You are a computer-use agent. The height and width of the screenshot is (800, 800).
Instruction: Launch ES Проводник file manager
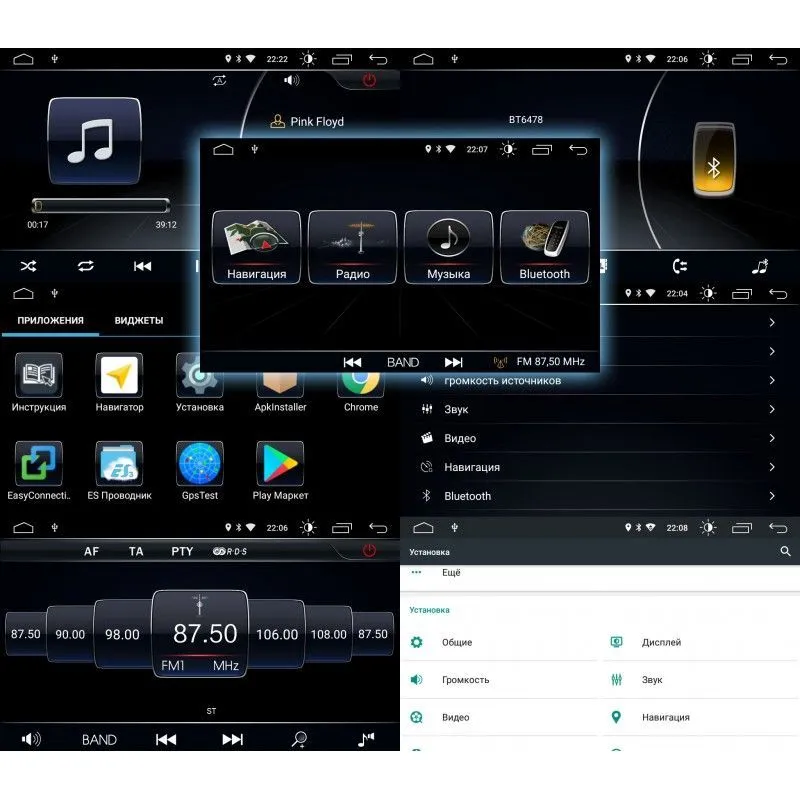point(119,470)
